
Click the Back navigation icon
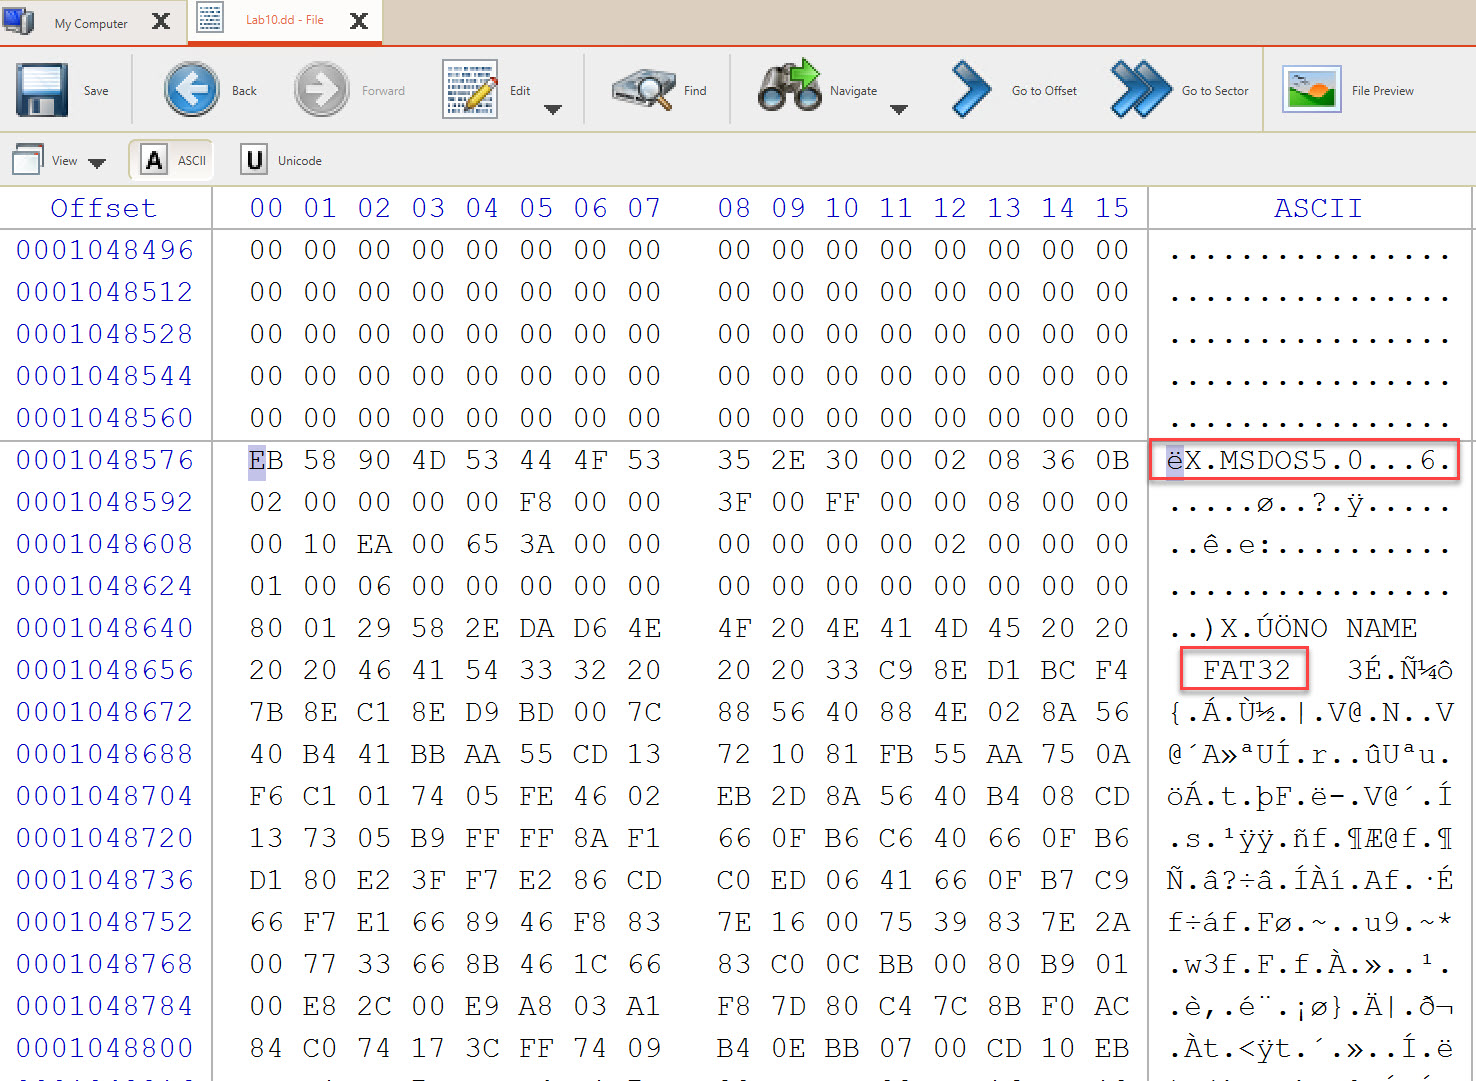click(192, 89)
